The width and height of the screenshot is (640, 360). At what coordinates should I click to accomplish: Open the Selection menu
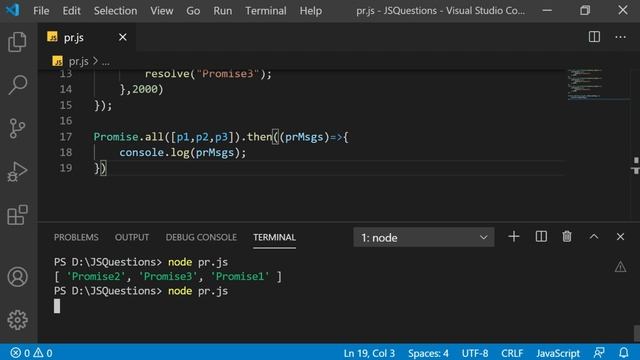point(116,11)
